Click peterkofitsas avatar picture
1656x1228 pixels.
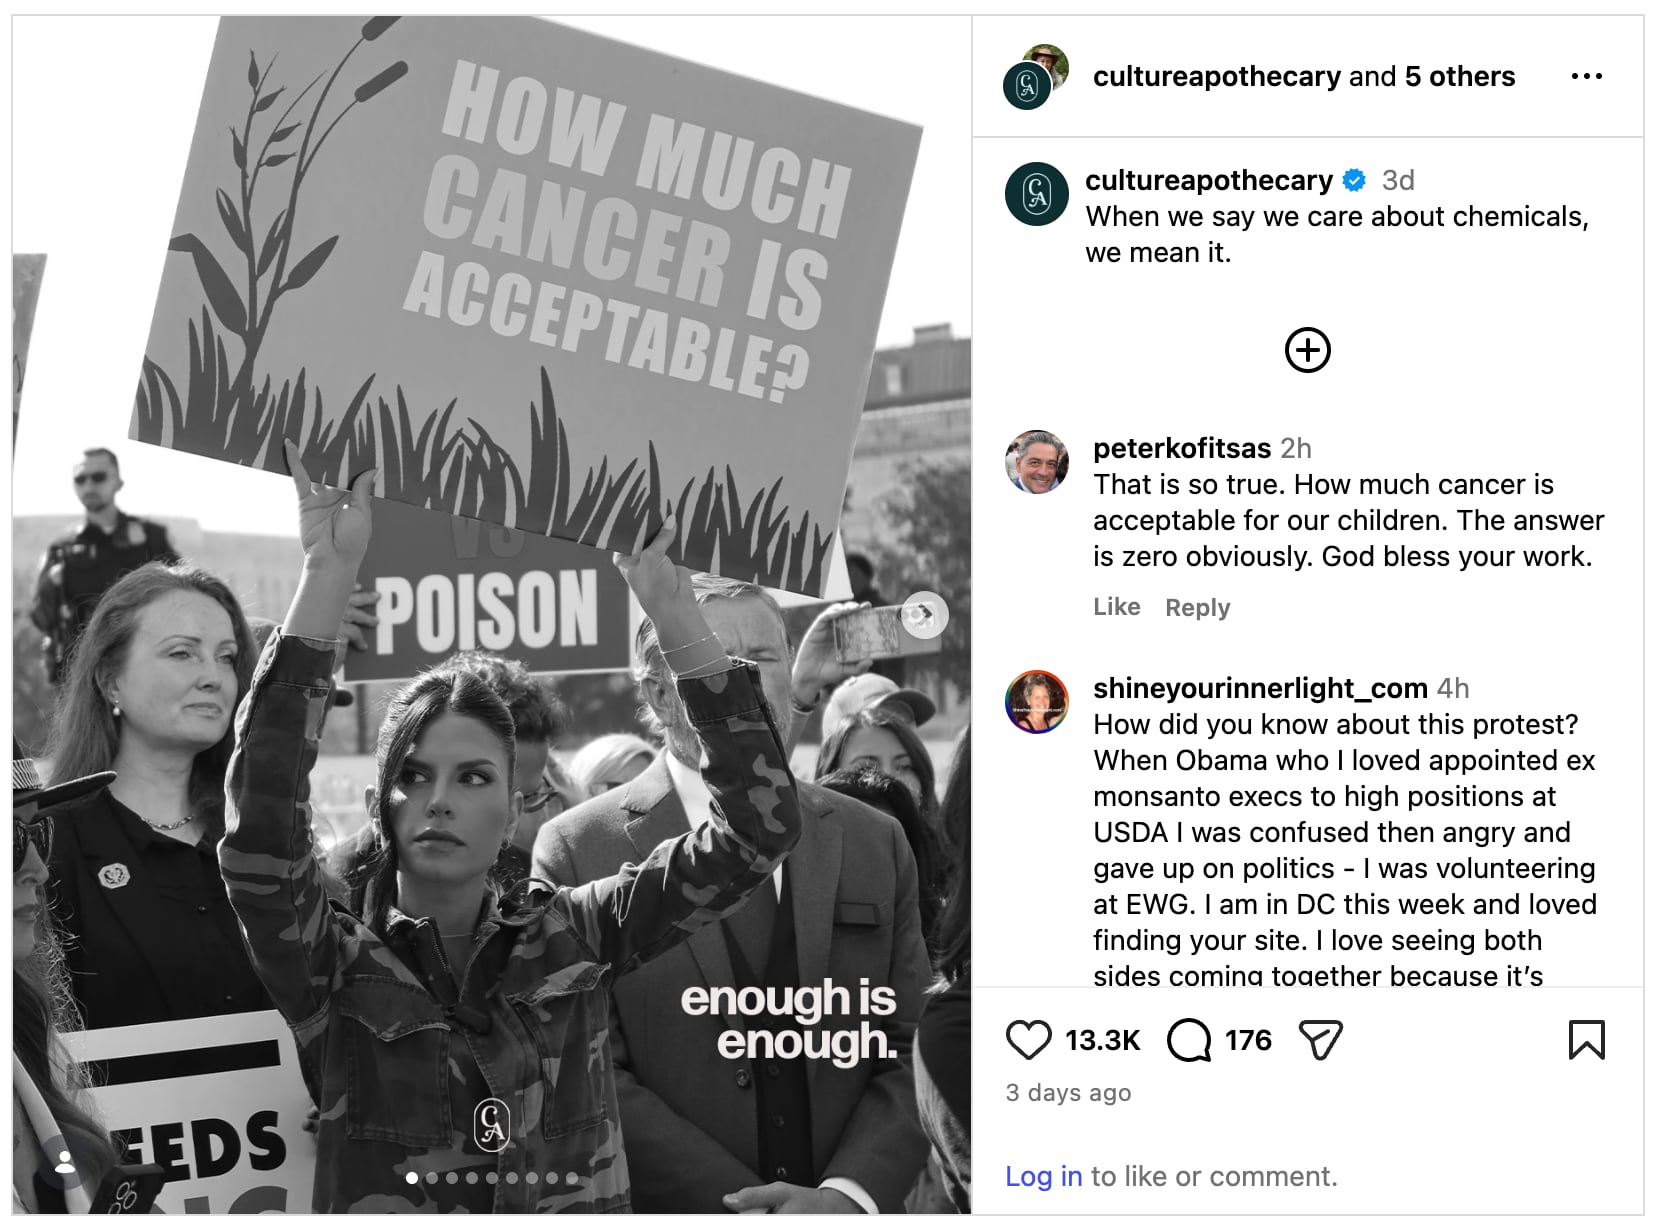[x=1037, y=462]
